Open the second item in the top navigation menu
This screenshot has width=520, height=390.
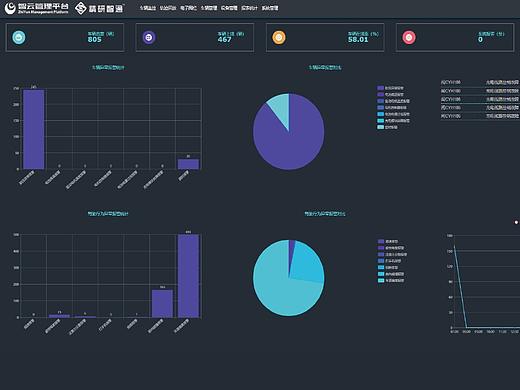pyautogui.click(x=168, y=8)
